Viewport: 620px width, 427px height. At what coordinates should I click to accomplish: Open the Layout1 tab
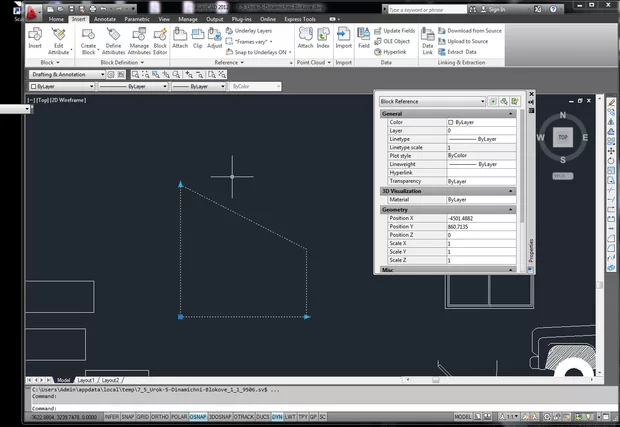pos(85,380)
